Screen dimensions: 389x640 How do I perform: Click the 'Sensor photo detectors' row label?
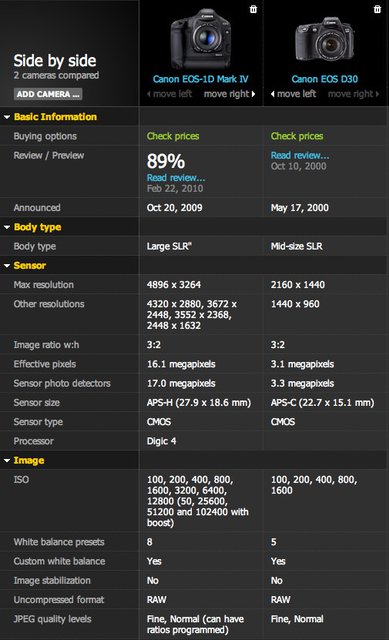[62, 383]
